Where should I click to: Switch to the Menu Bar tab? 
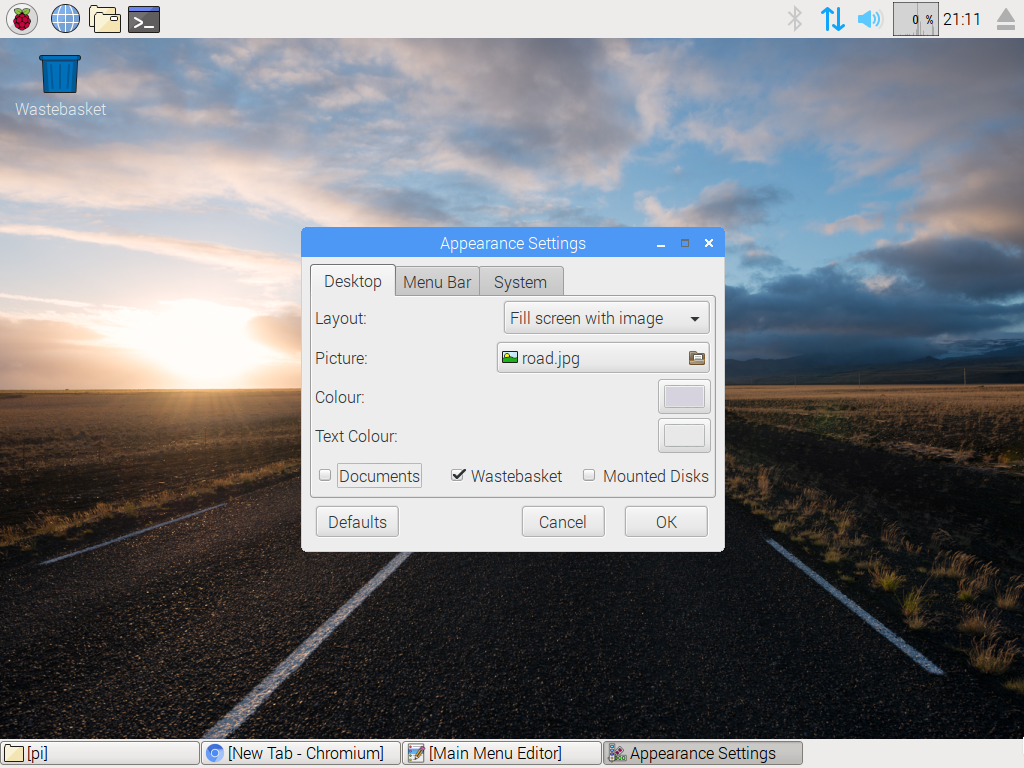[x=437, y=281]
